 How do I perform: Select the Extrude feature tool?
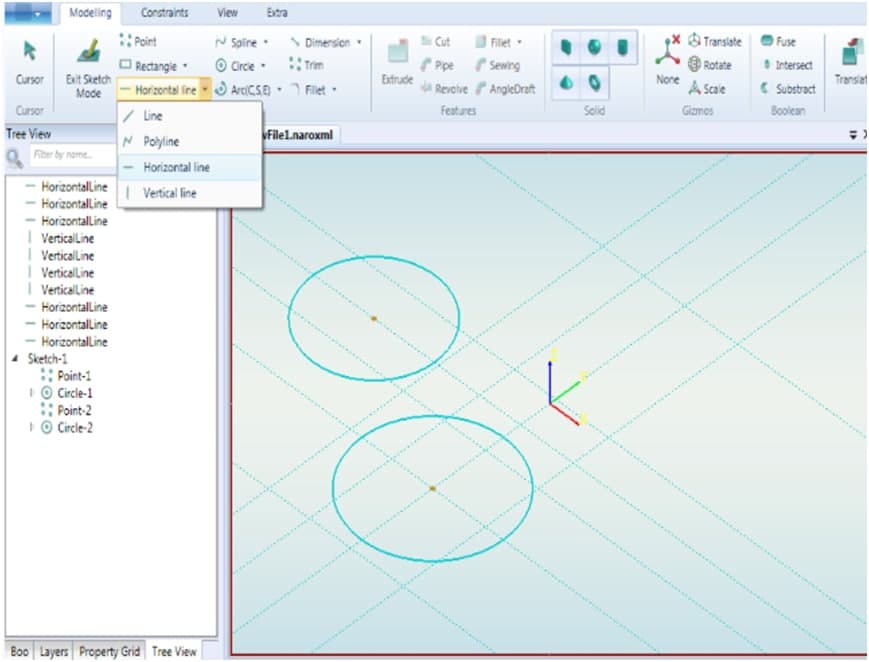pyautogui.click(x=397, y=62)
